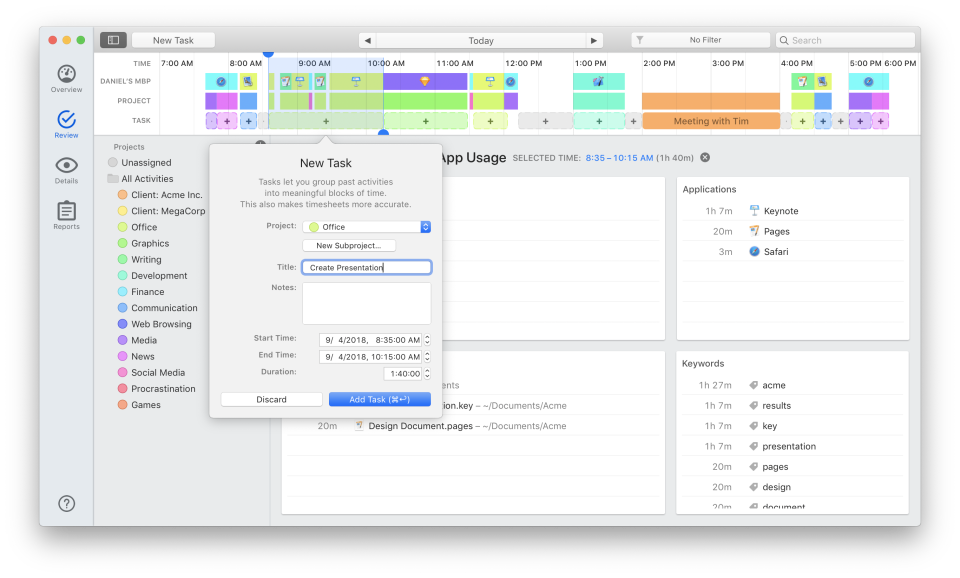Viewport: 960px width, 578px height.
Task: Click the New Subproject button
Action: pyautogui.click(x=348, y=246)
